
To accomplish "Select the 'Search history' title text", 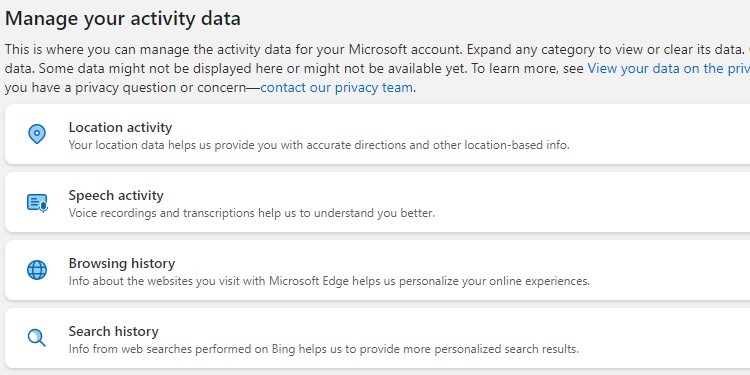I will tap(113, 331).
